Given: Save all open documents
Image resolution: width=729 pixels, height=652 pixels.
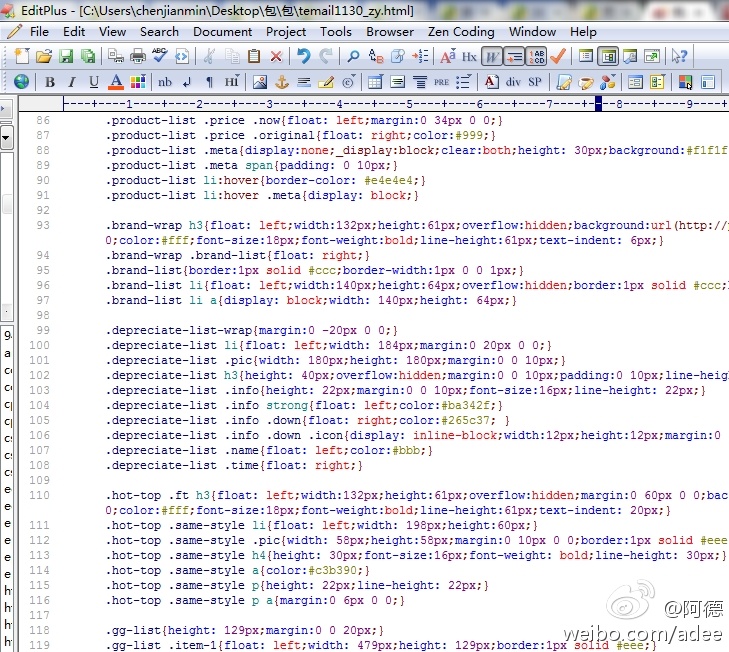Looking at the screenshot, I should click(88, 56).
